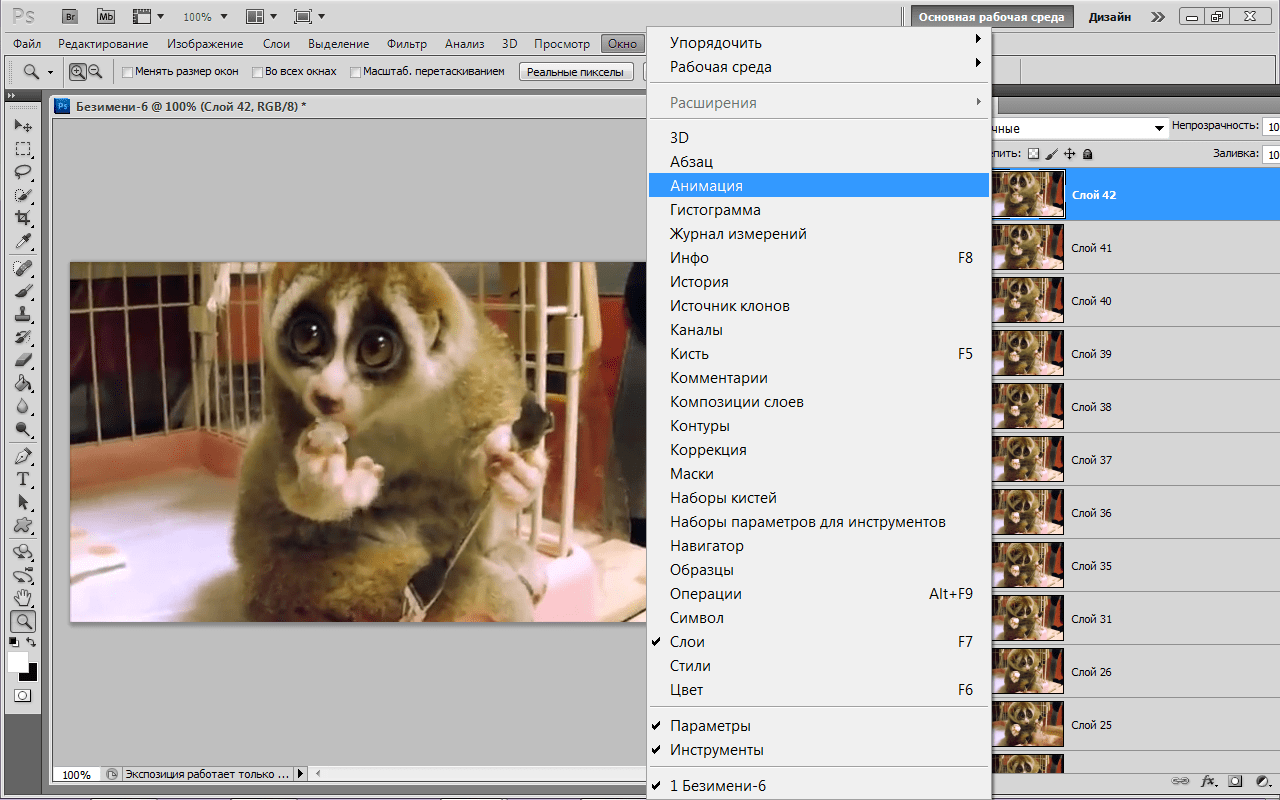Image resolution: width=1280 pixels, height=800 pixels.
Task: Create new adjustment layer
Action: (x=1262, y=781)
